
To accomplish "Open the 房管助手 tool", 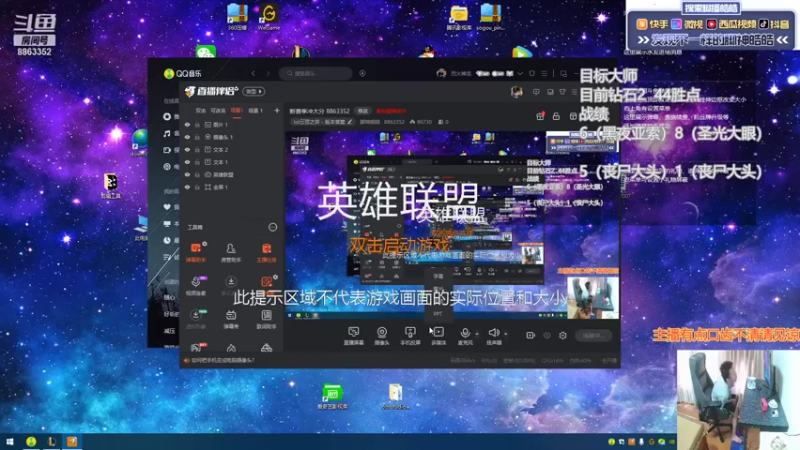I will pos(231,253).
